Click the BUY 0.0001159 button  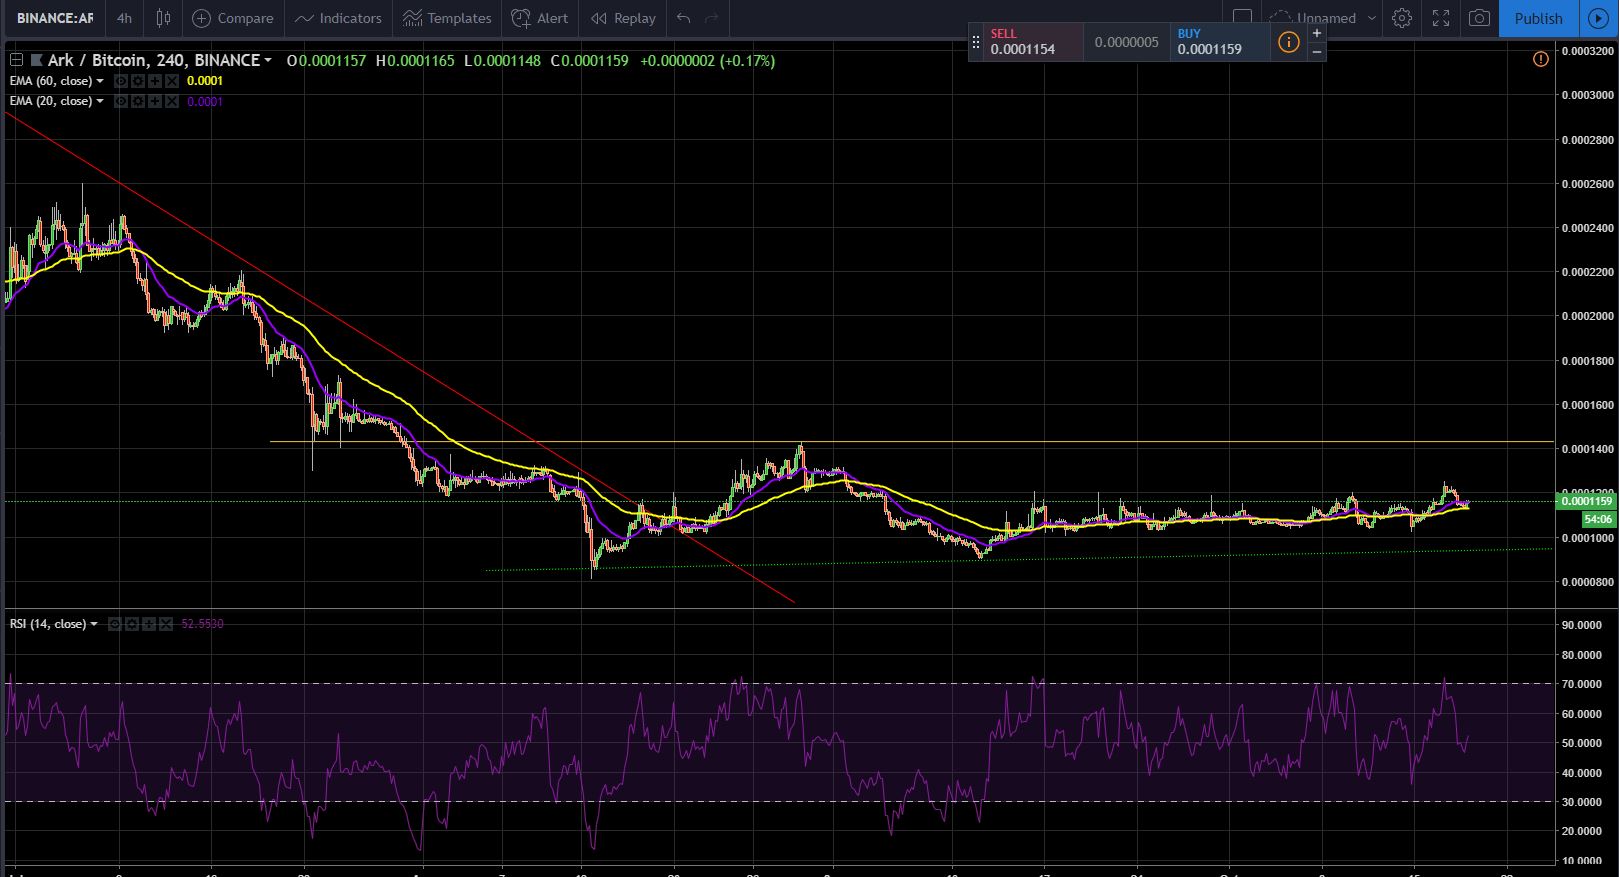click(1218, 41)
